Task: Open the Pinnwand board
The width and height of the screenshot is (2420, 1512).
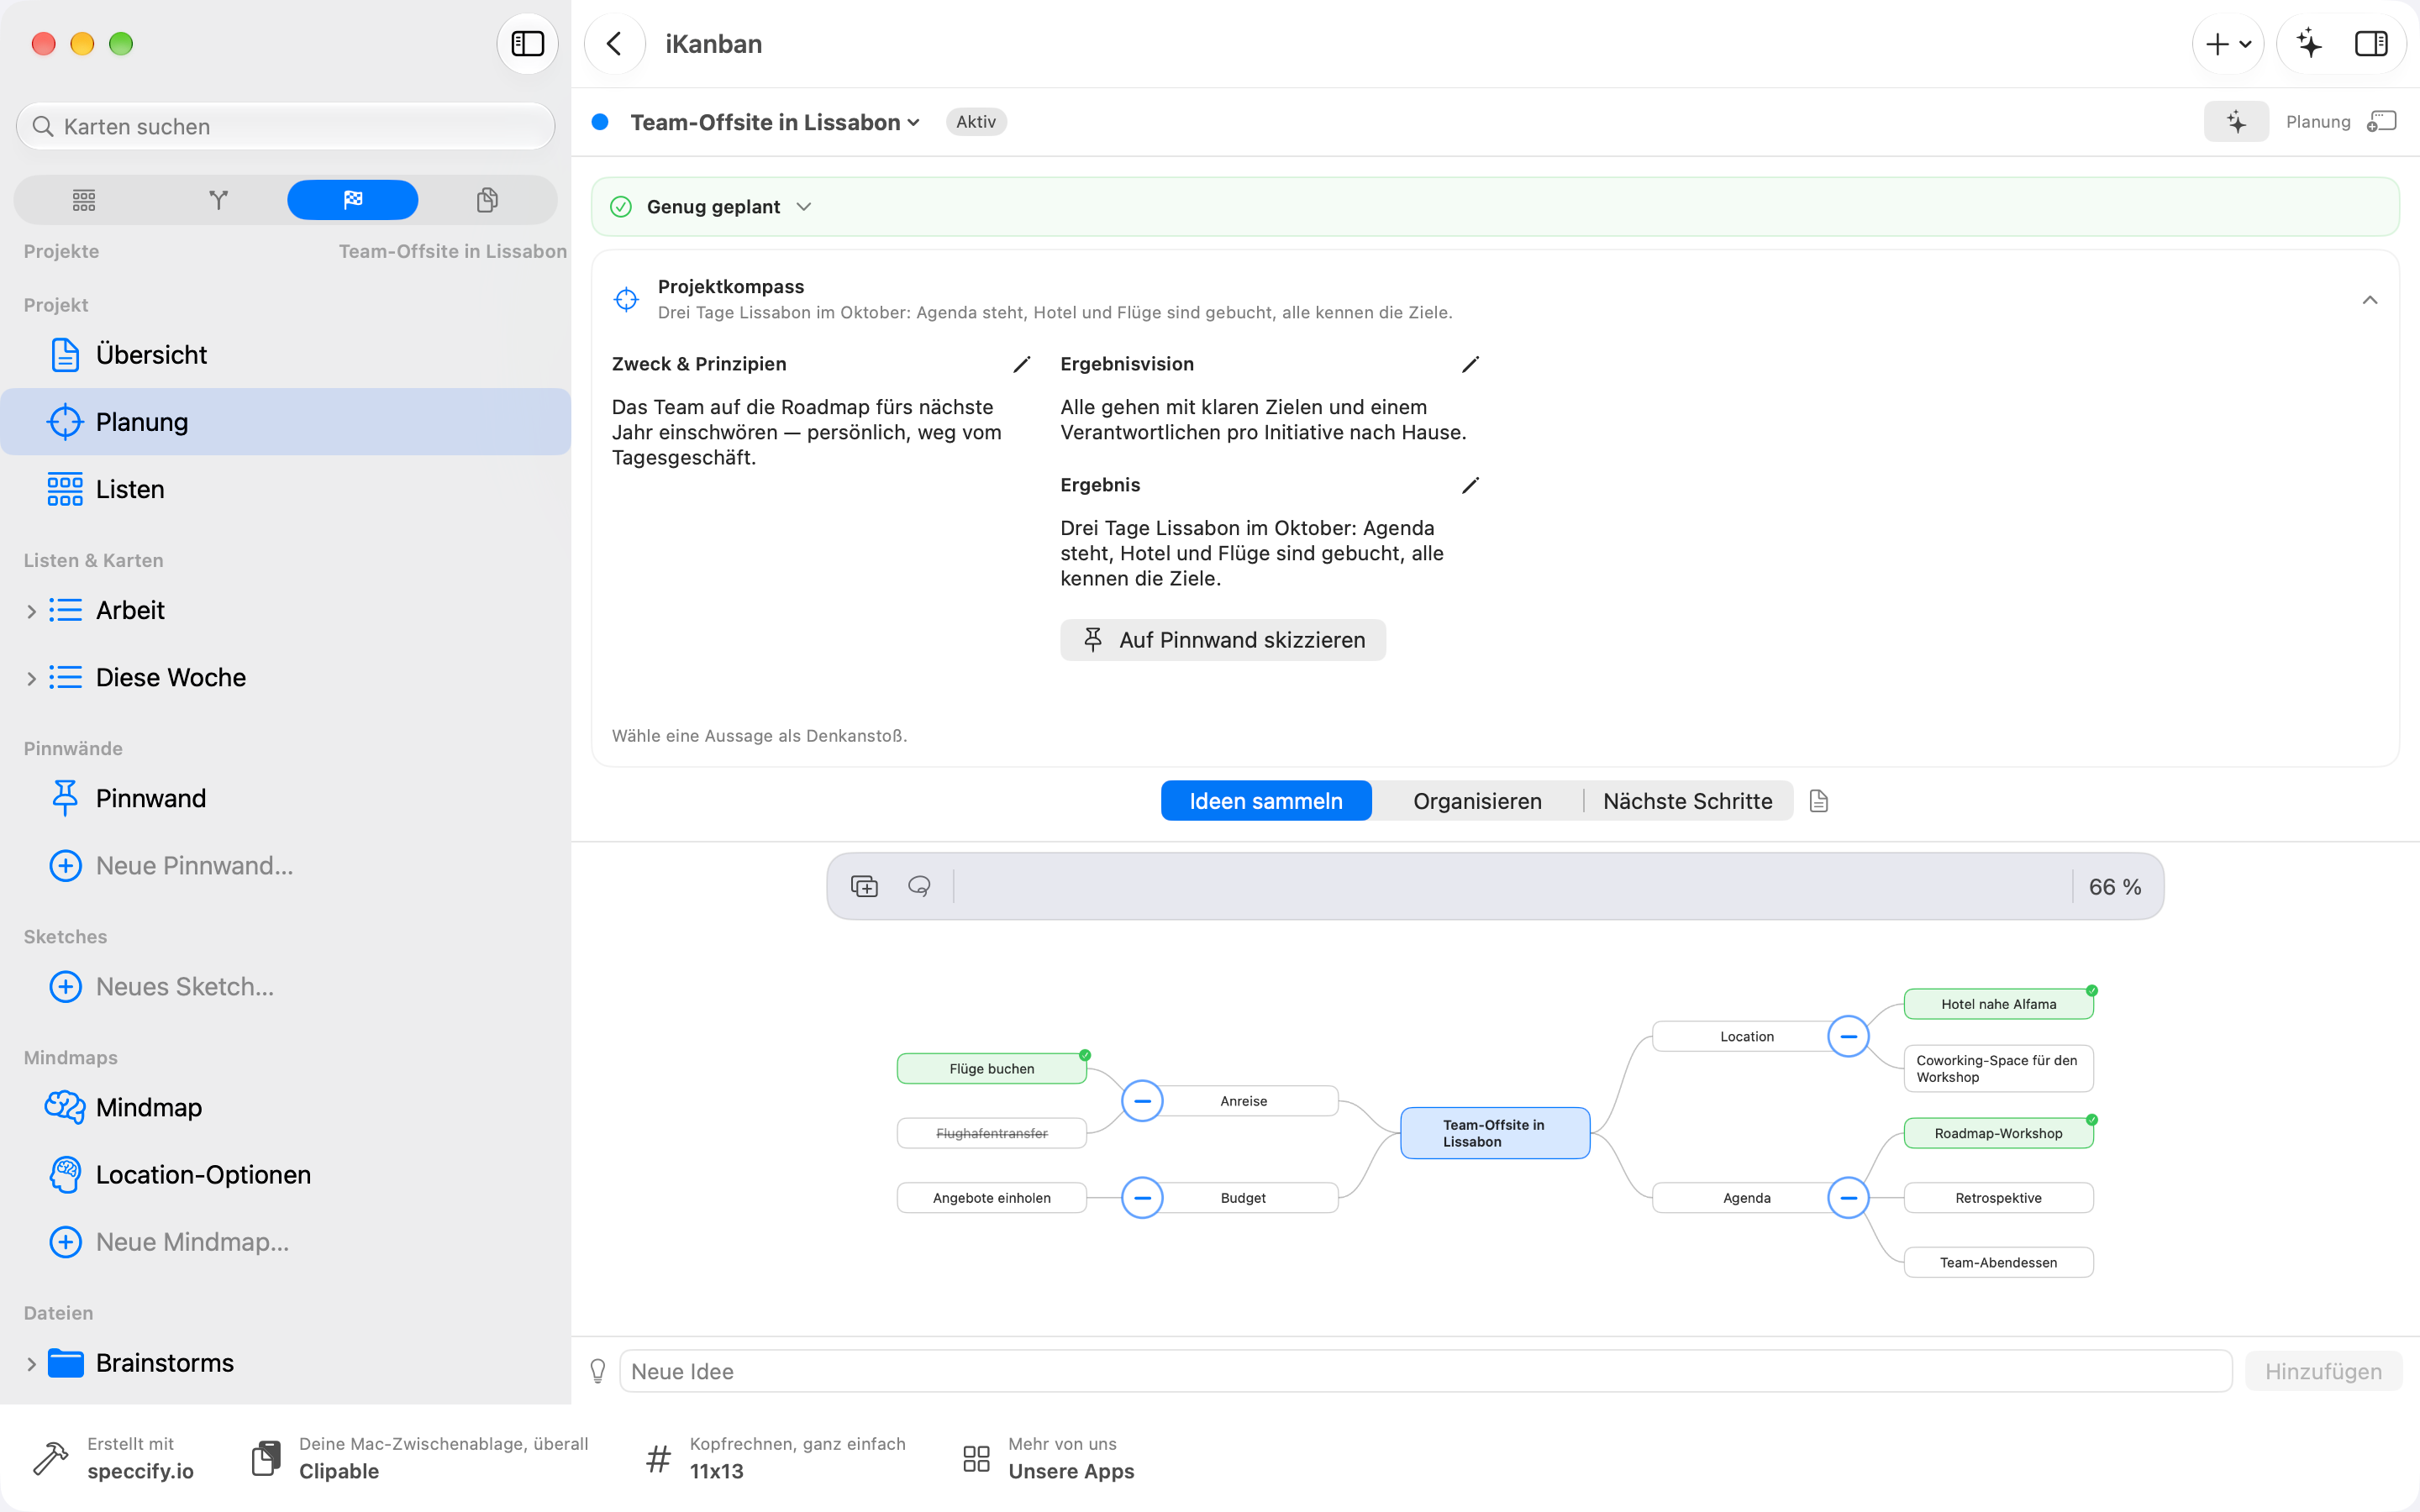Action: point(286,799)
